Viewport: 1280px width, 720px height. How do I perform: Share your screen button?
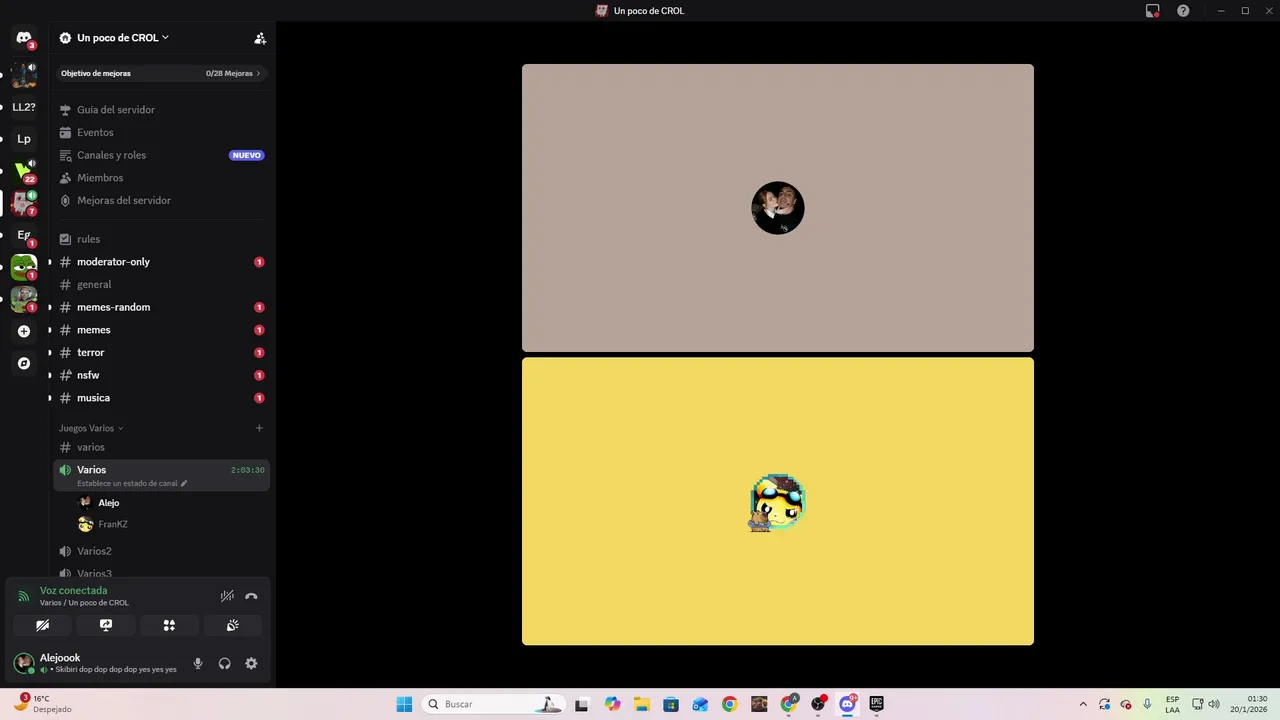pyautogui.click(x=106, y=625)
